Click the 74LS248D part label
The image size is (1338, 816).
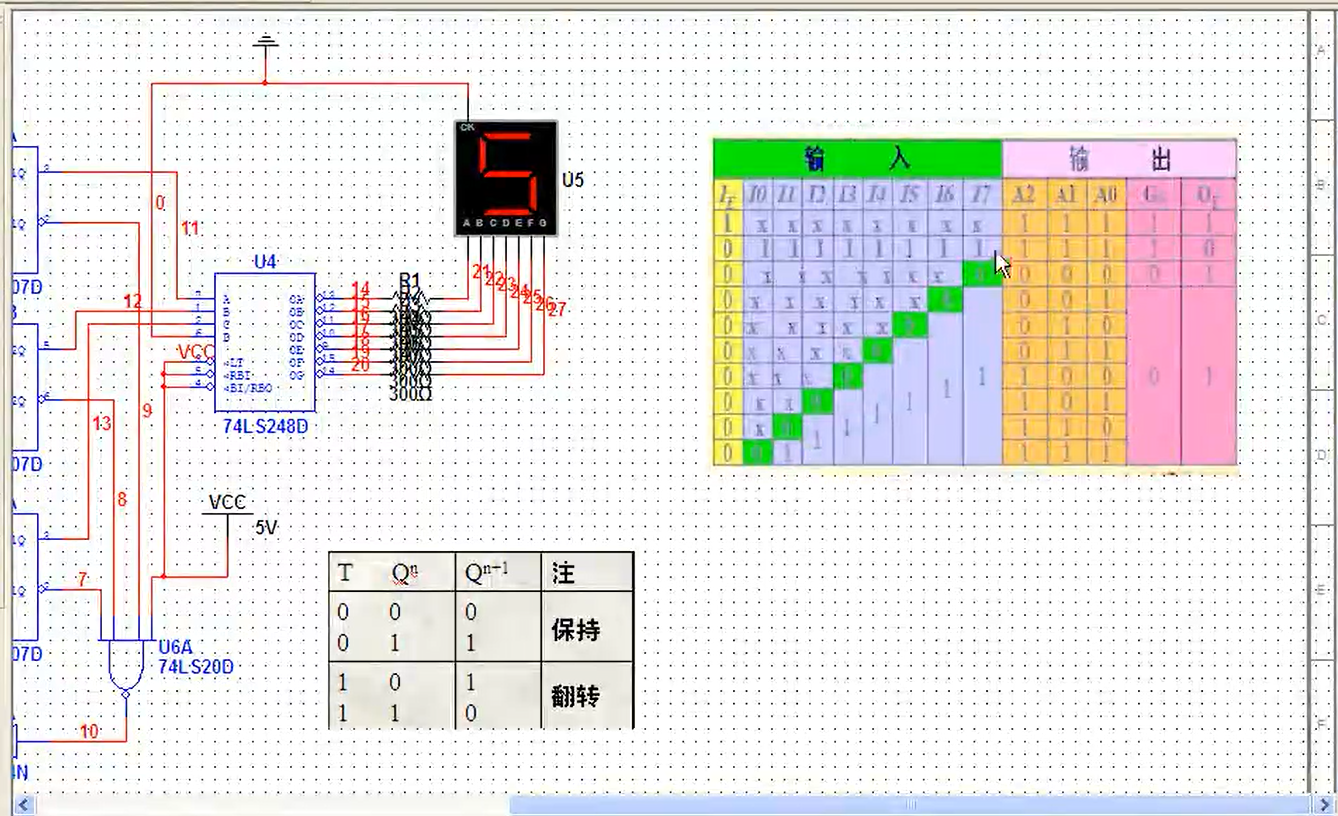coord(265,426)
